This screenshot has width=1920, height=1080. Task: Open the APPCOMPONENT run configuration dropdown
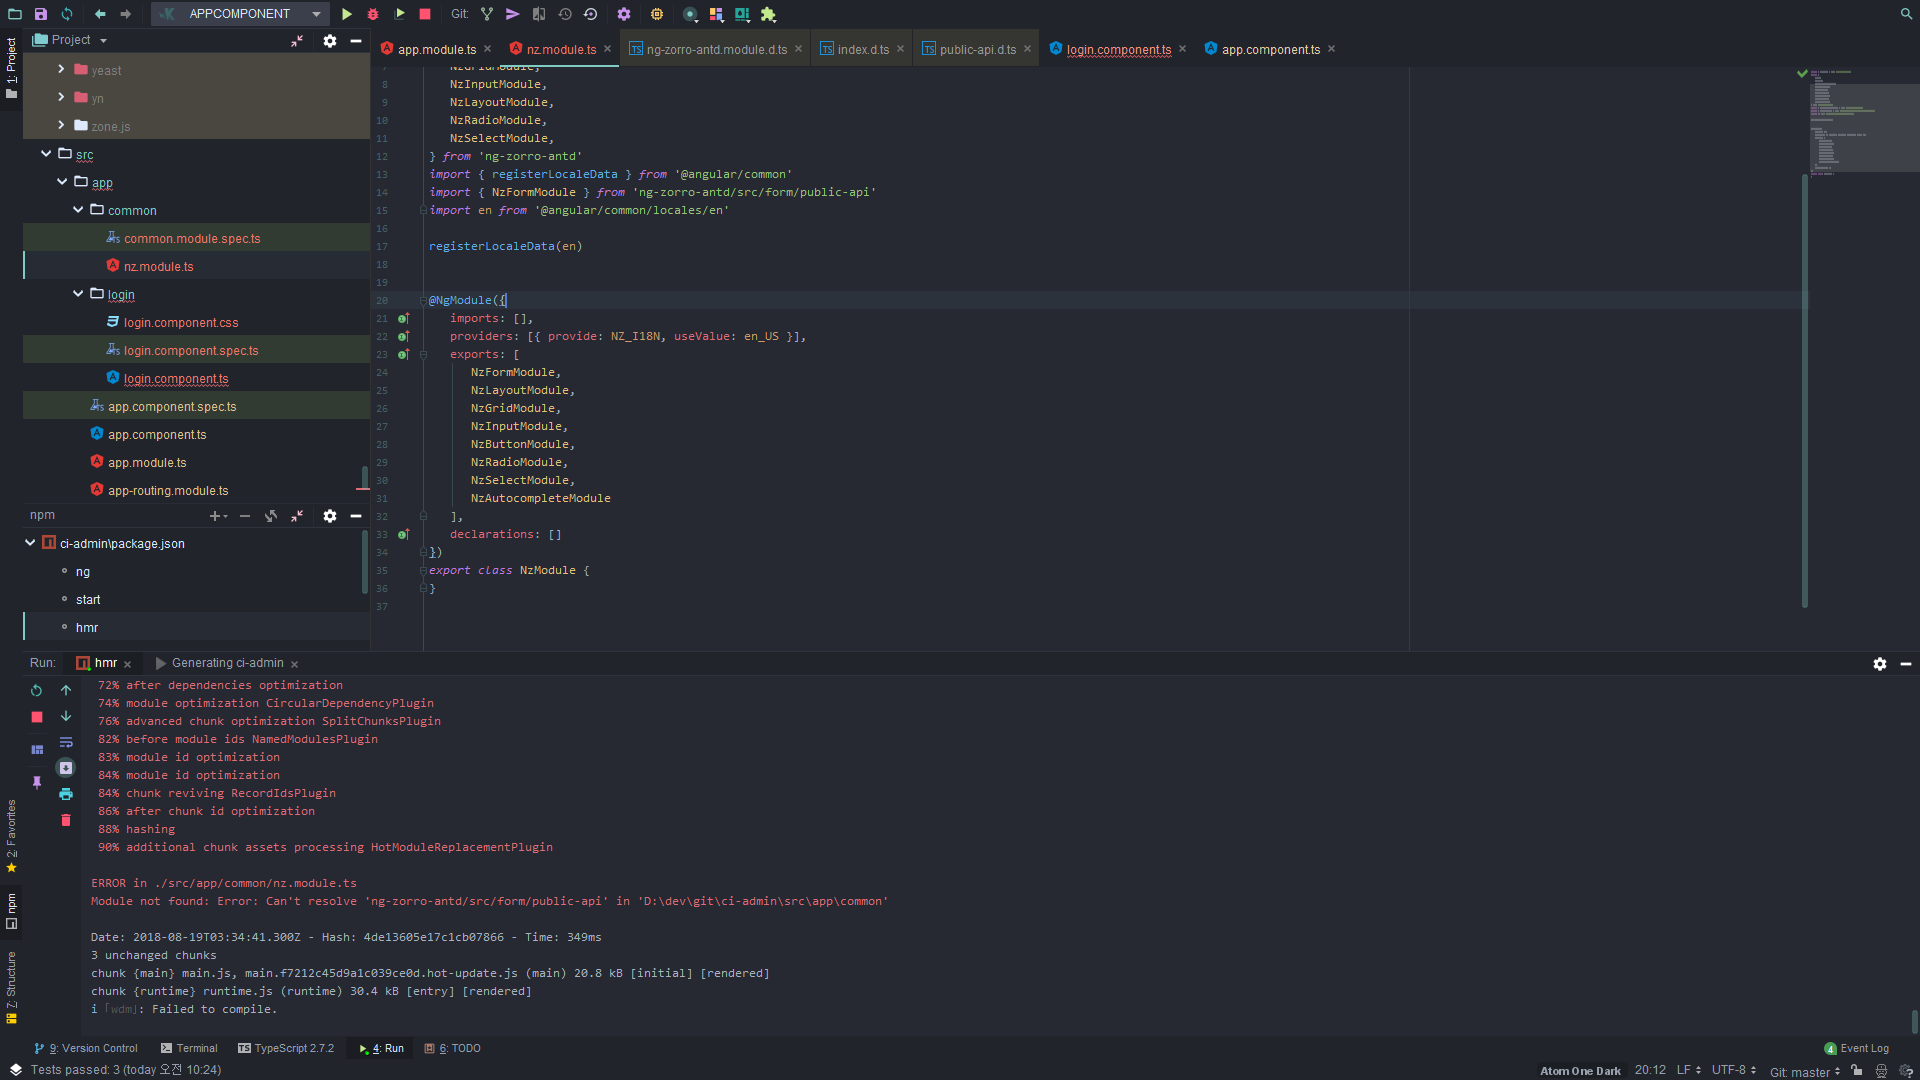pyautogui.click(x=240, y=14)
